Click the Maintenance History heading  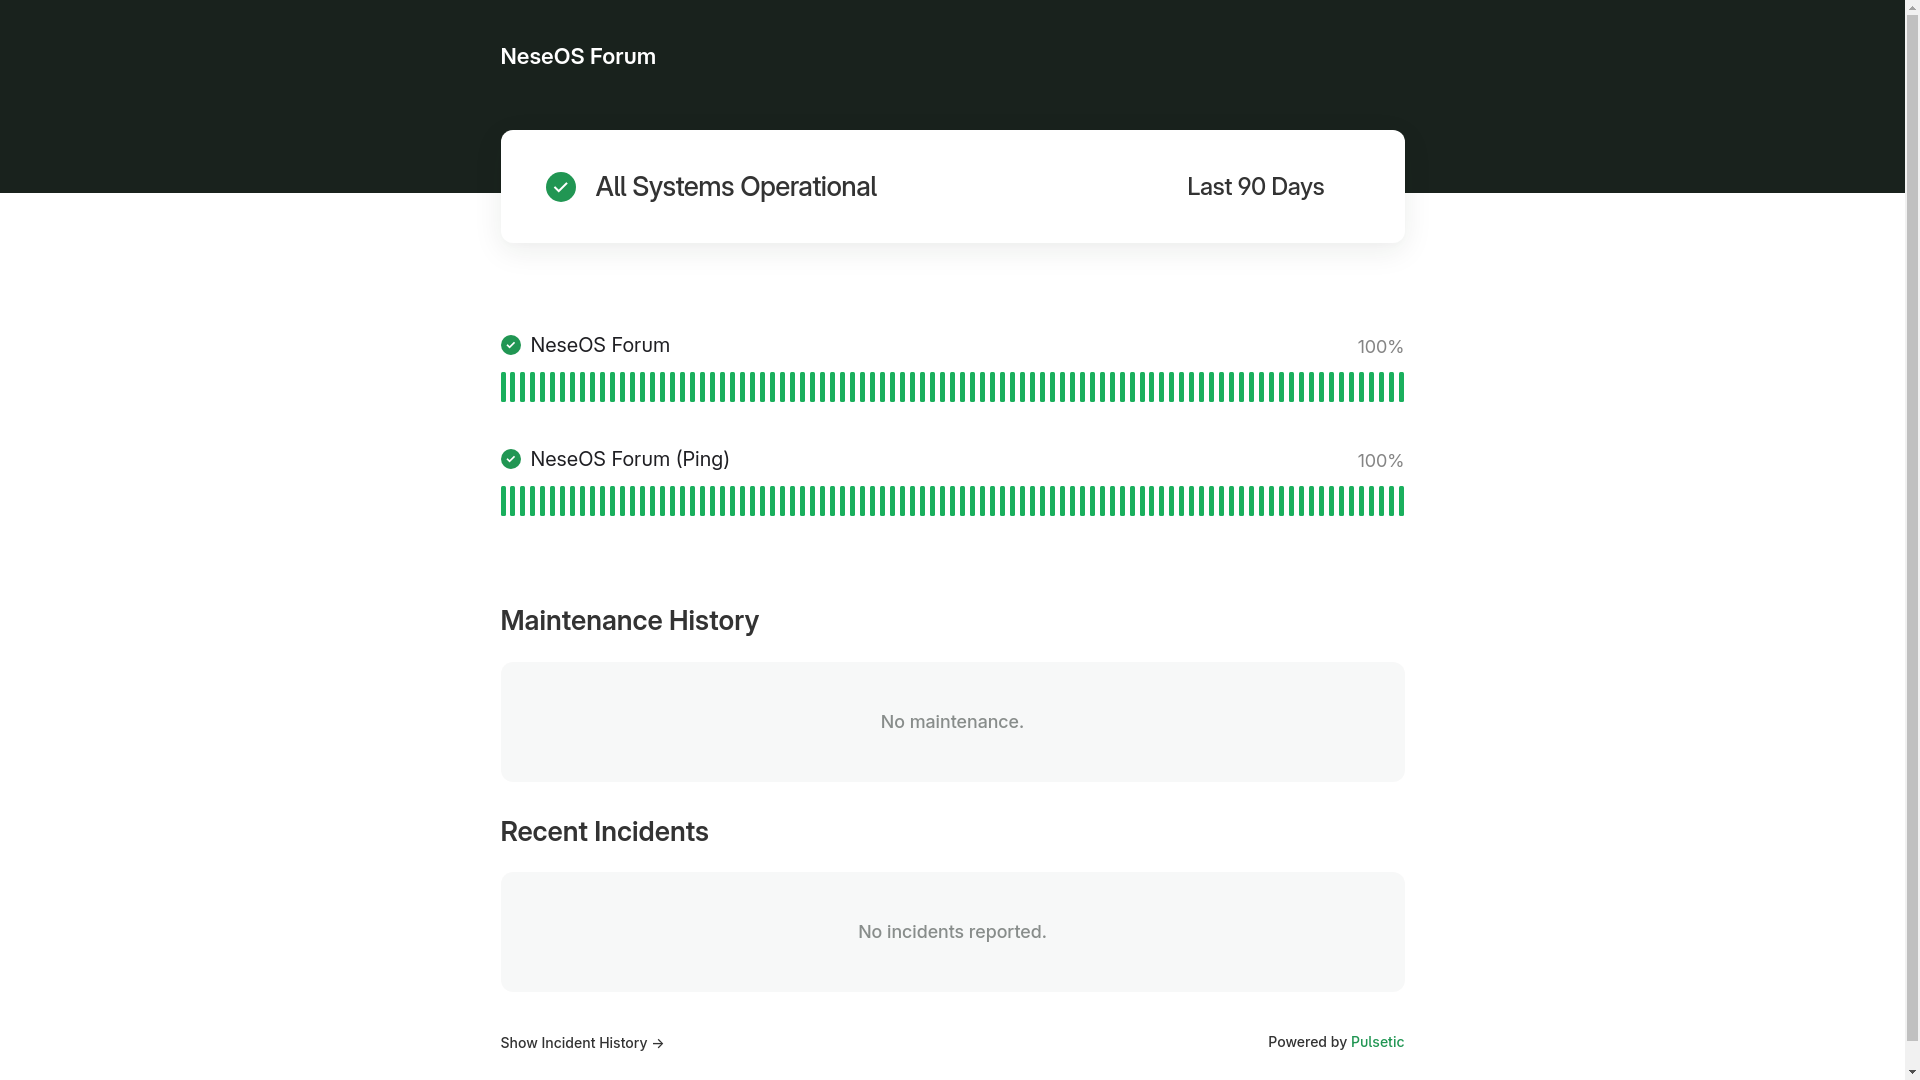click(629, 621)
